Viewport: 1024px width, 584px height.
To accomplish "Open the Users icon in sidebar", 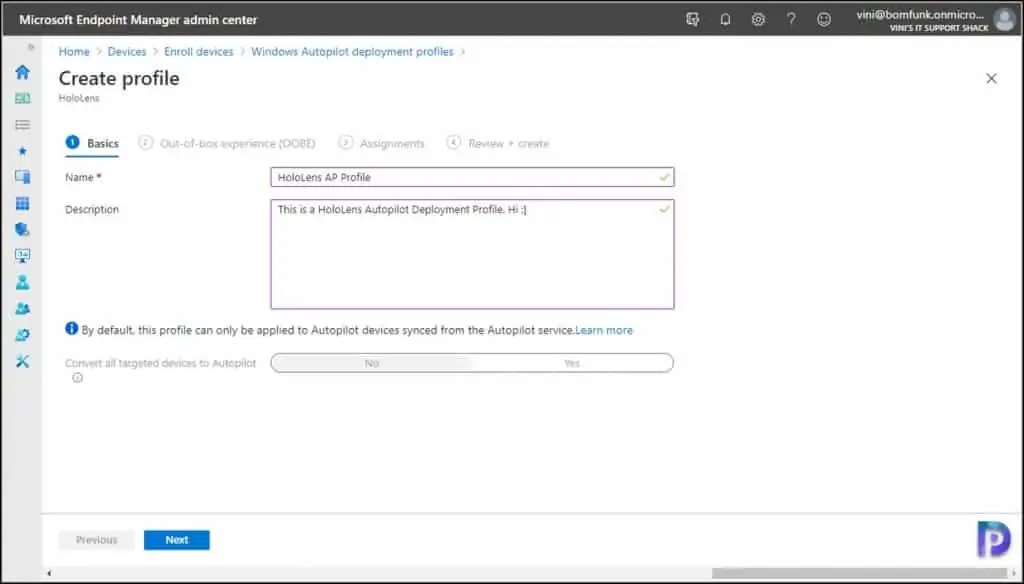I will (x=22, y=281).
